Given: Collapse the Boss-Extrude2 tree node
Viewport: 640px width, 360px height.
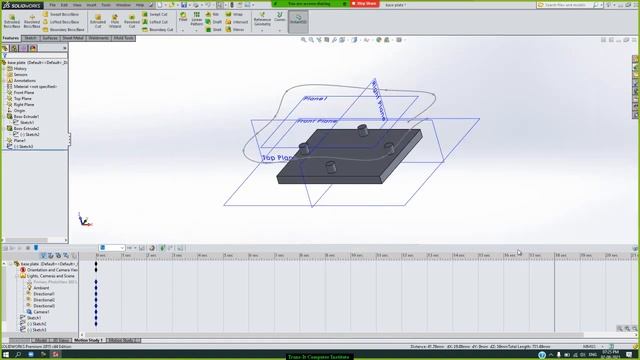Looking at the screenshot, I should click(4, 129).
